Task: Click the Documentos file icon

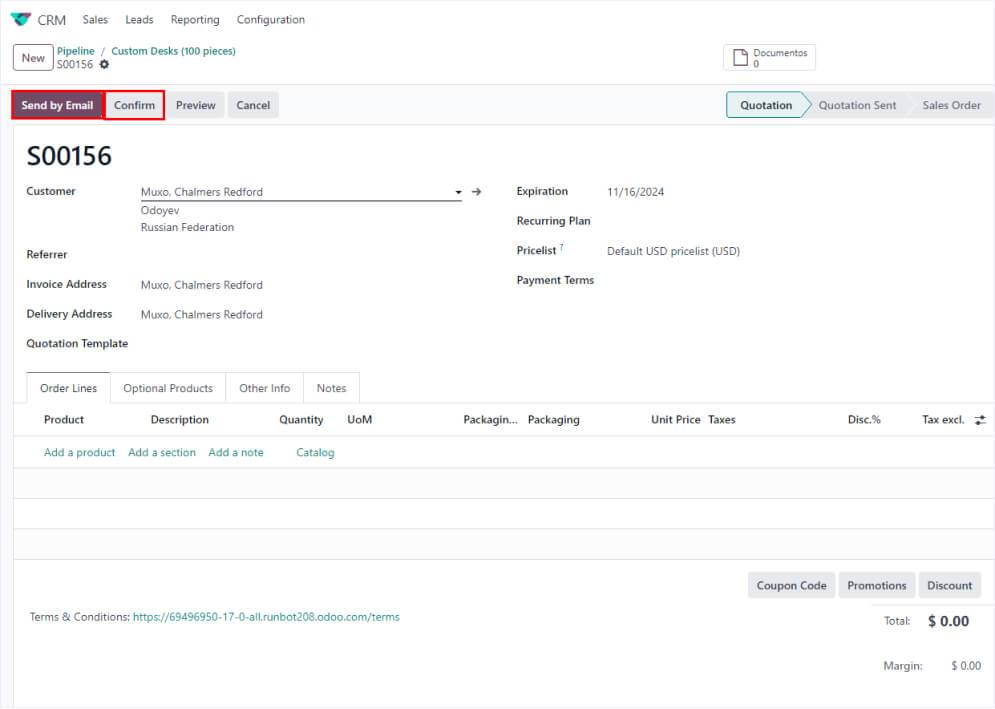Action: tap(740, 58)
